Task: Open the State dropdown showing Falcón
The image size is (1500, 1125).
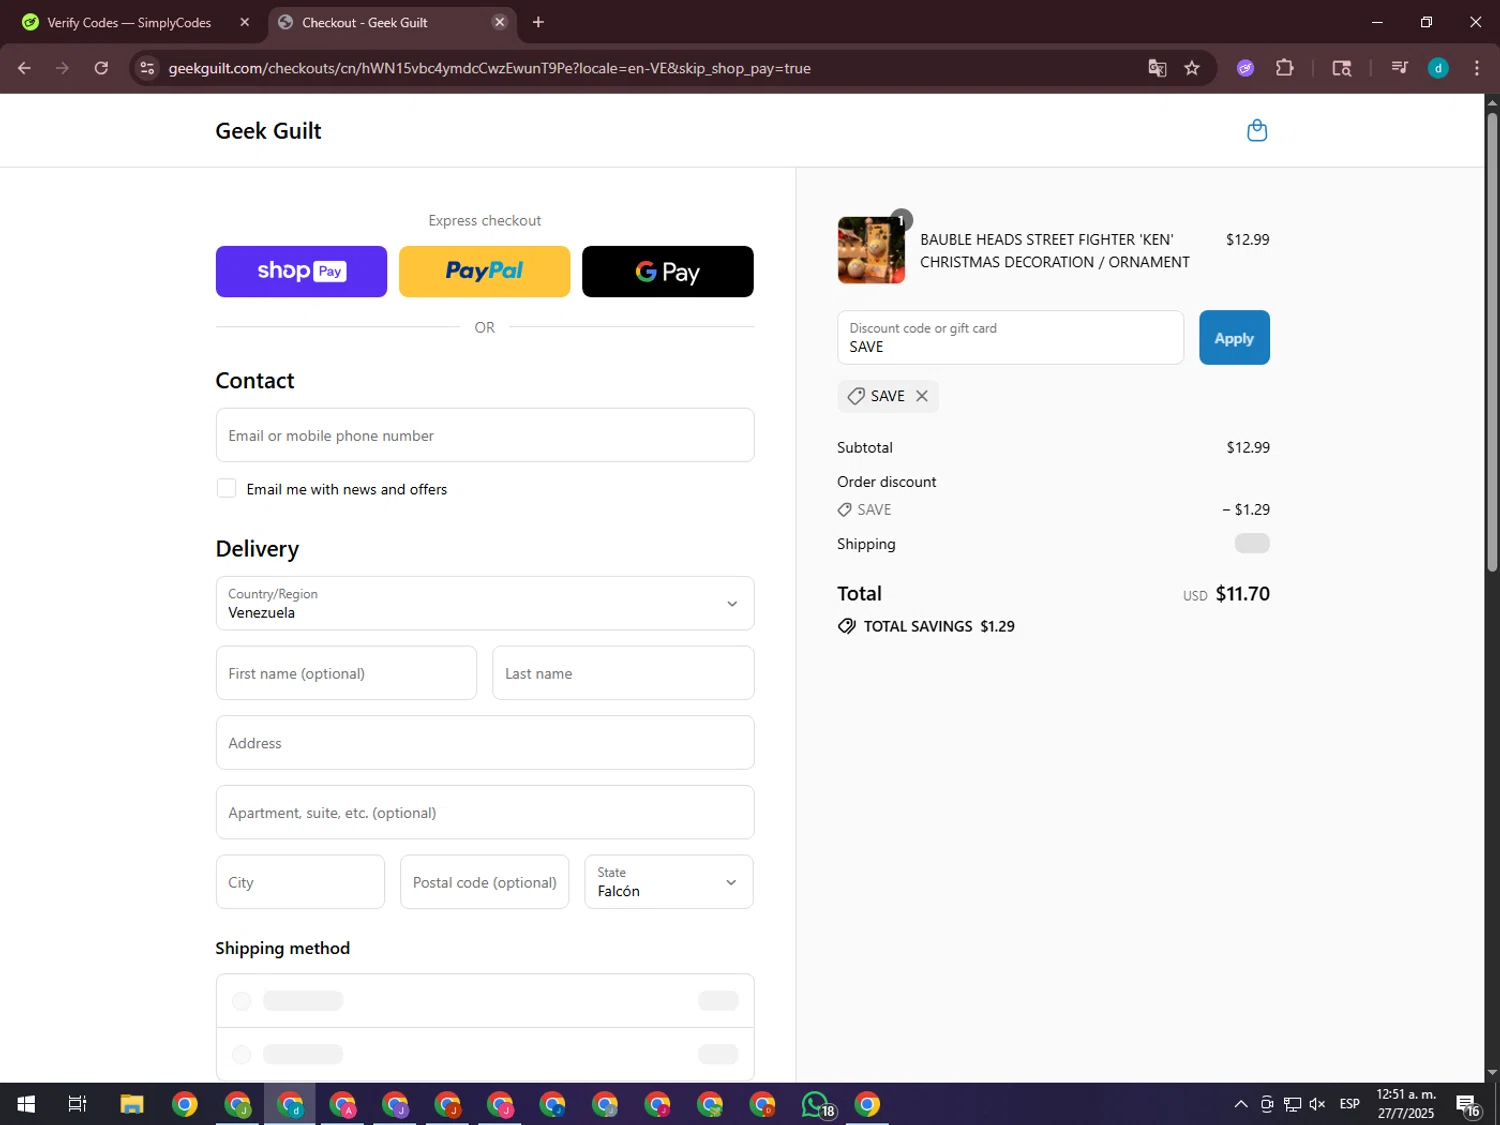Action: click(x=669, y=882)
